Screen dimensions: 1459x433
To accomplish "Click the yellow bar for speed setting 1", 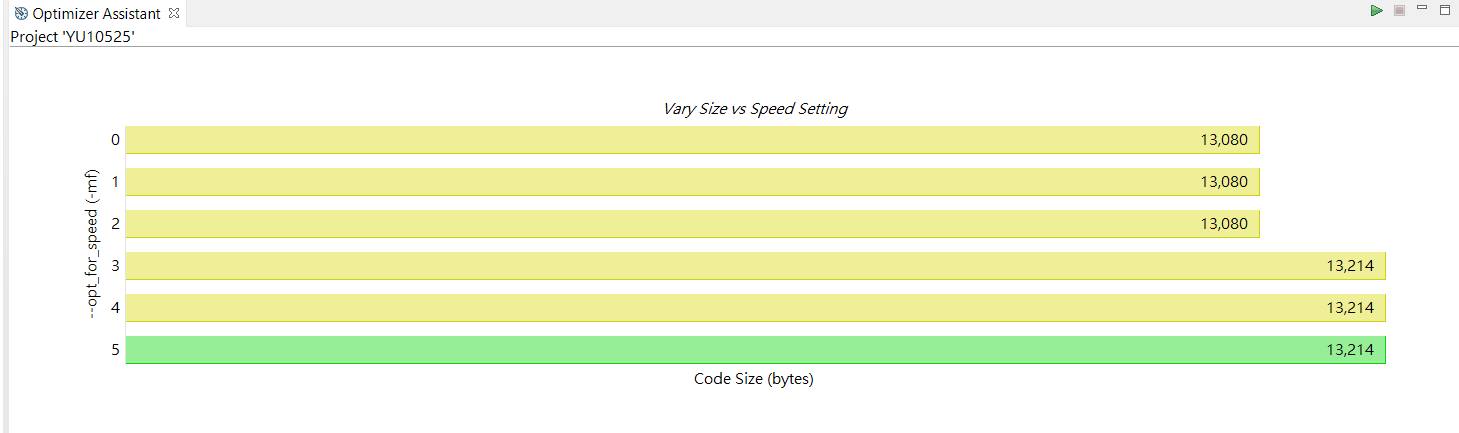I will (x=692, y=182).
